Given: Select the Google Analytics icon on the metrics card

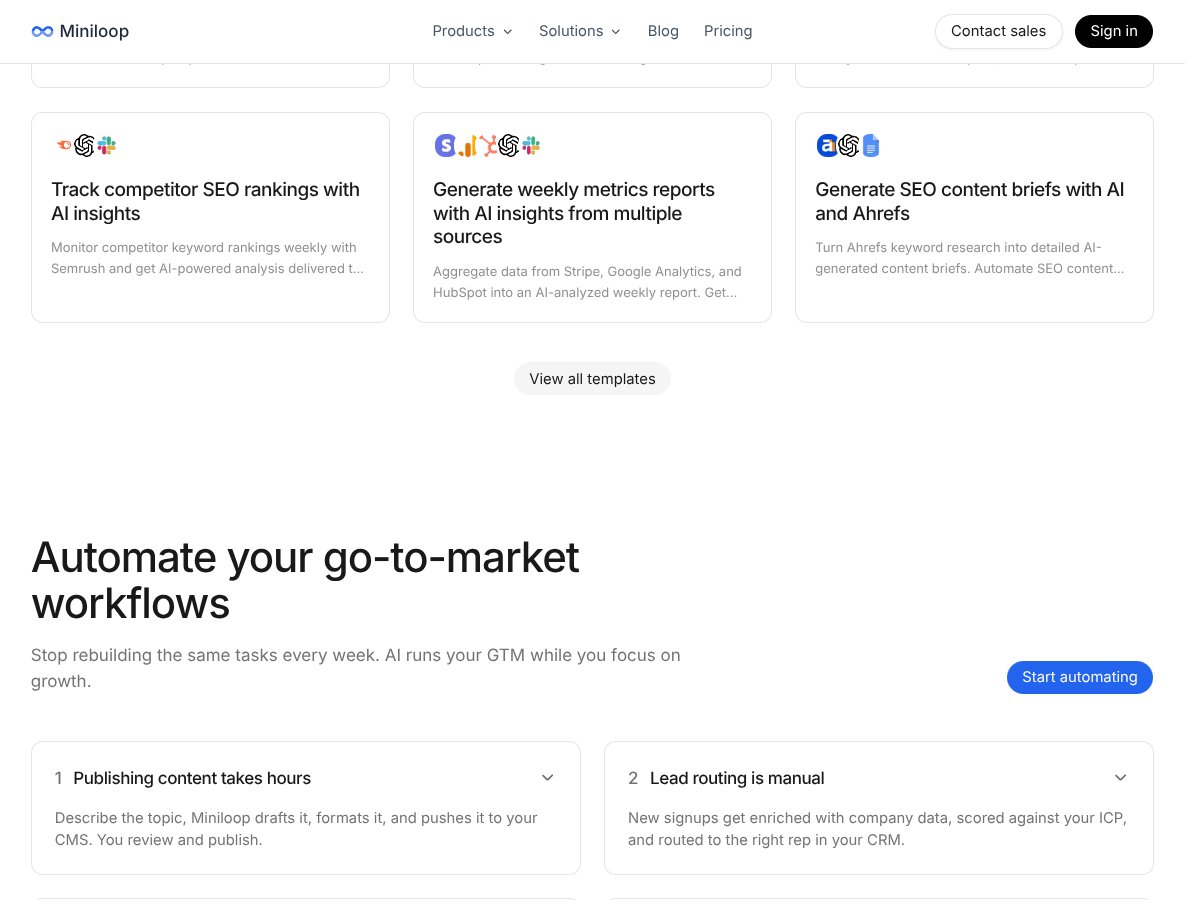Looking at the screenshot, I should coord(467,145).
